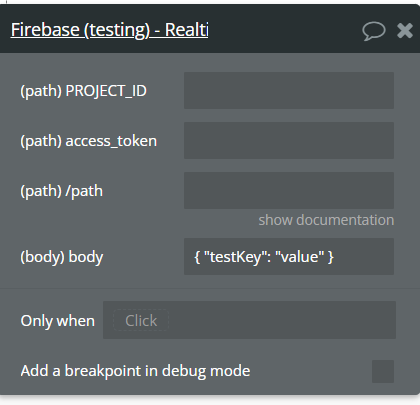Focus the access_token path value field

click(x=289, y=140)
